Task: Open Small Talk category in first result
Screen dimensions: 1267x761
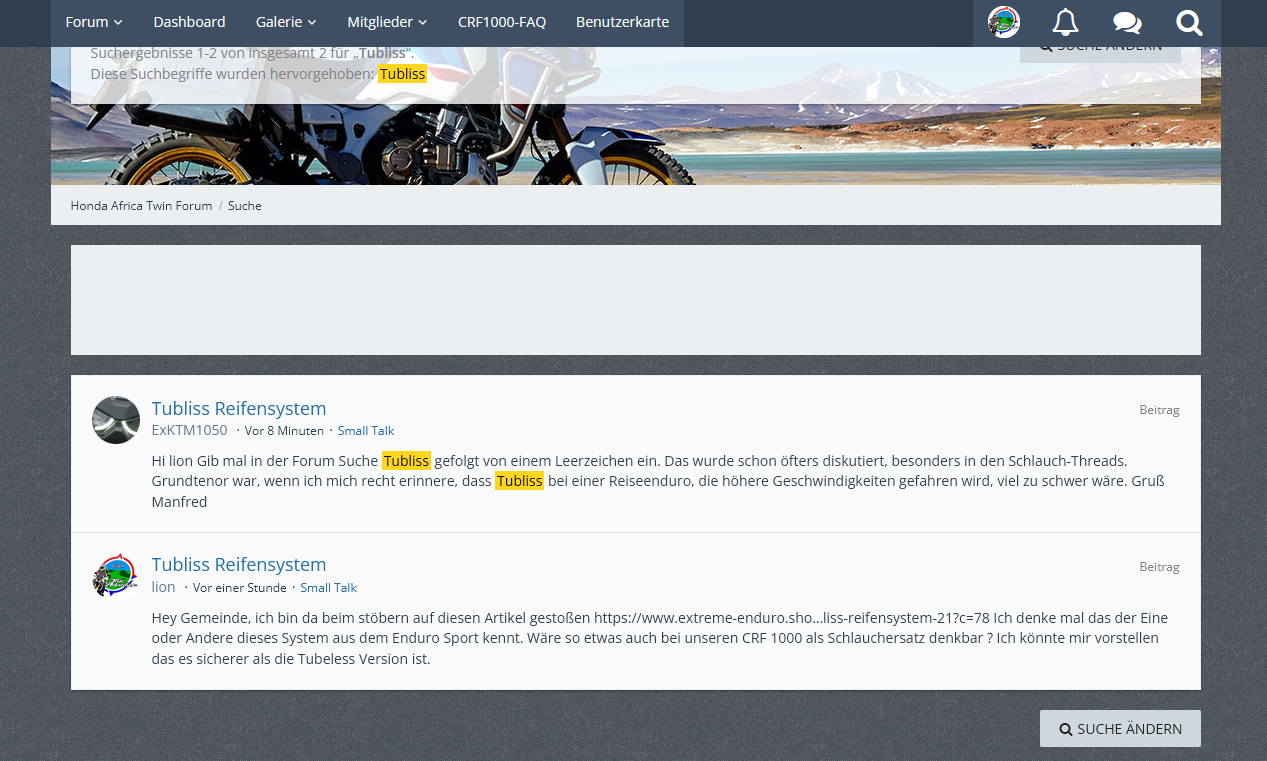Action: coord(366,431)
